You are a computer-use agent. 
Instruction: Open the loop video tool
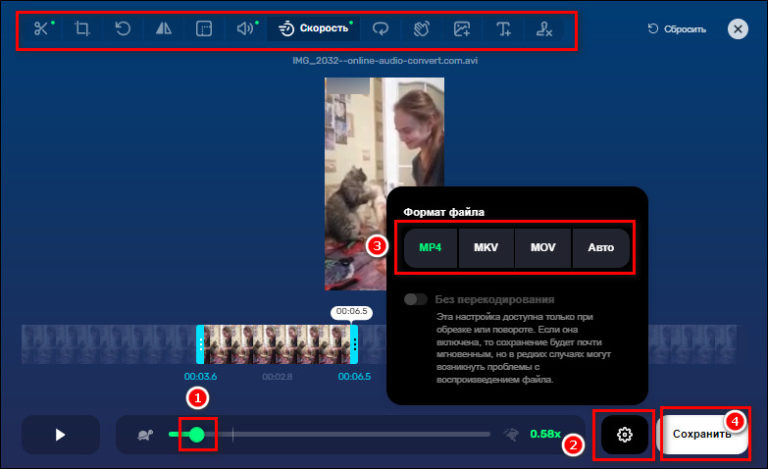pos(381,29)
